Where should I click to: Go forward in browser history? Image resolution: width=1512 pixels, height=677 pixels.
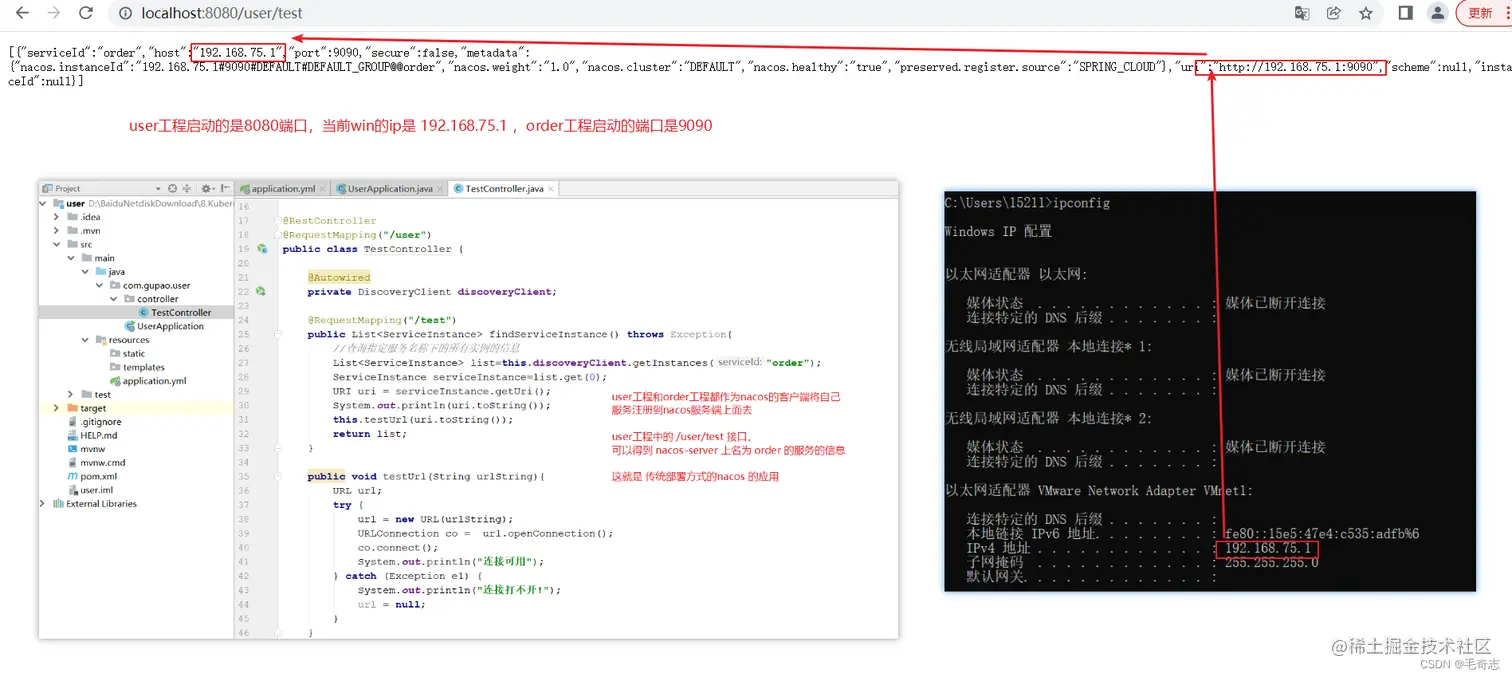pos(54,13)
